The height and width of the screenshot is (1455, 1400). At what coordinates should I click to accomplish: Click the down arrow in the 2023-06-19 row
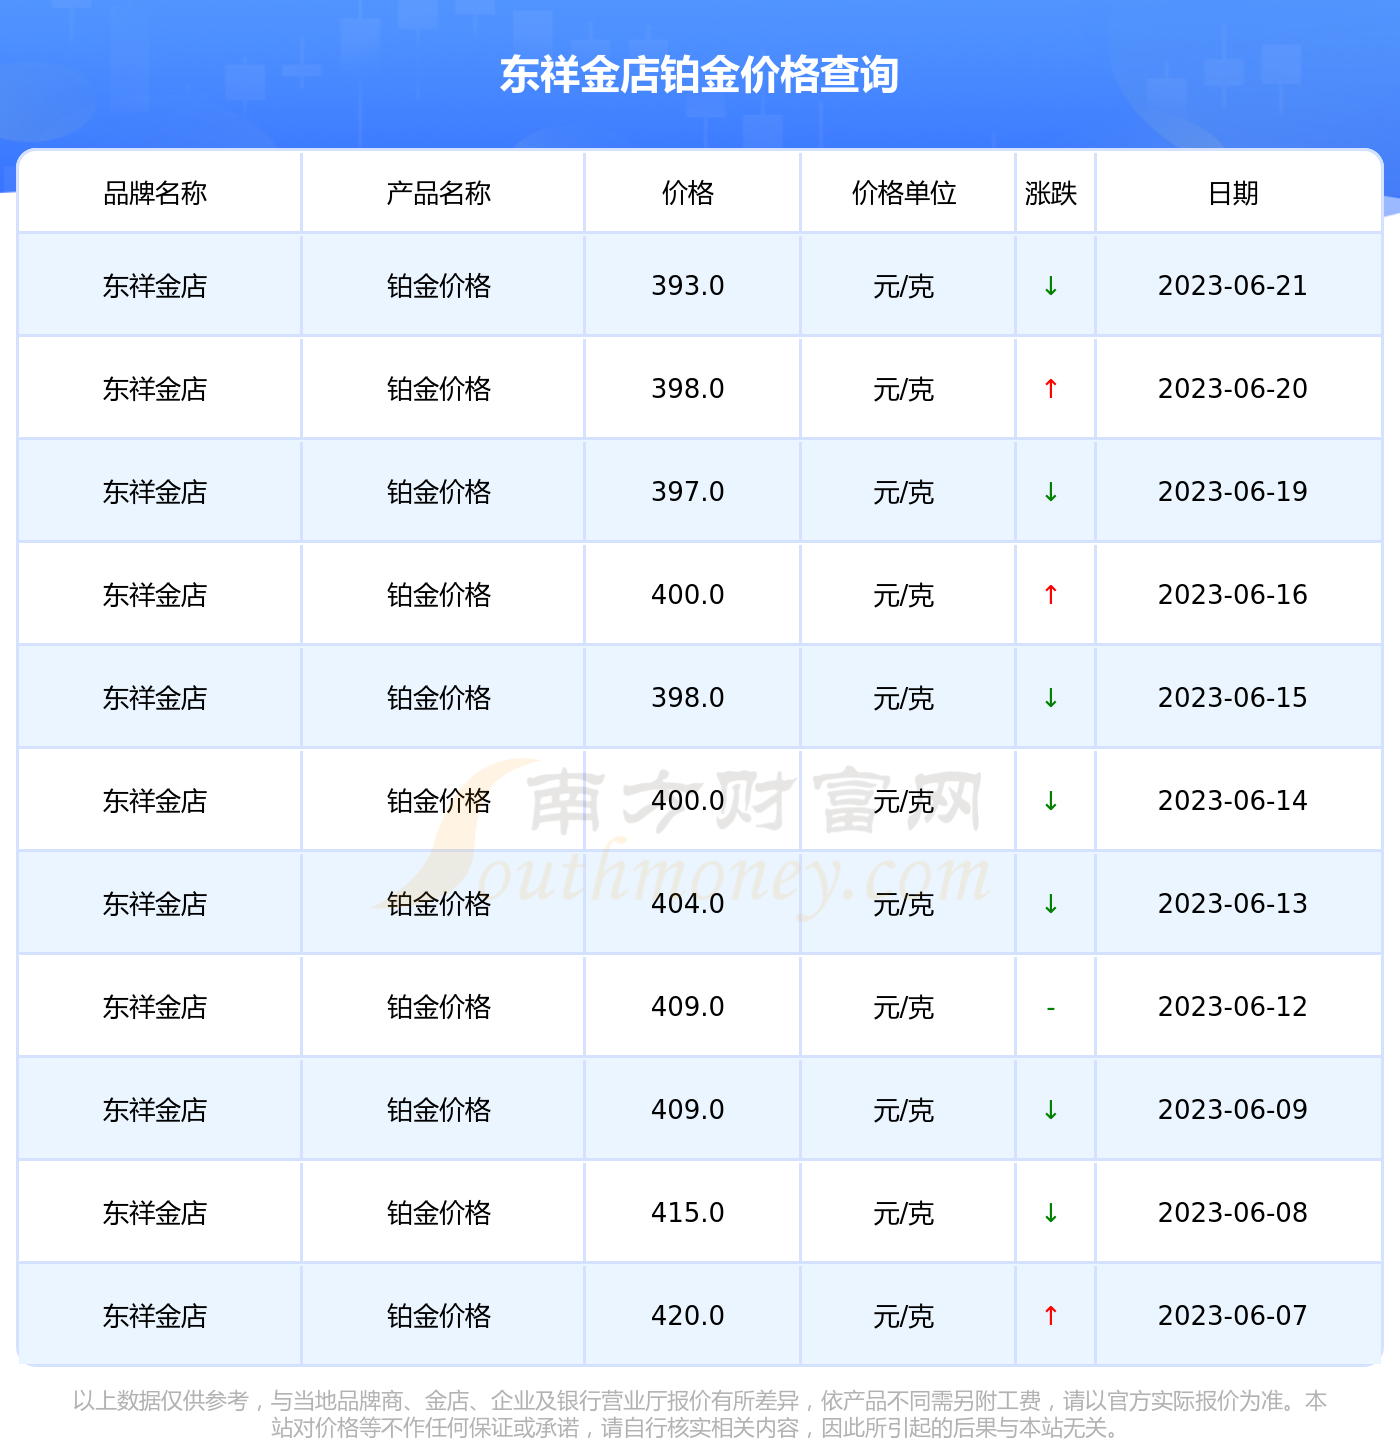pos(1051,492)
